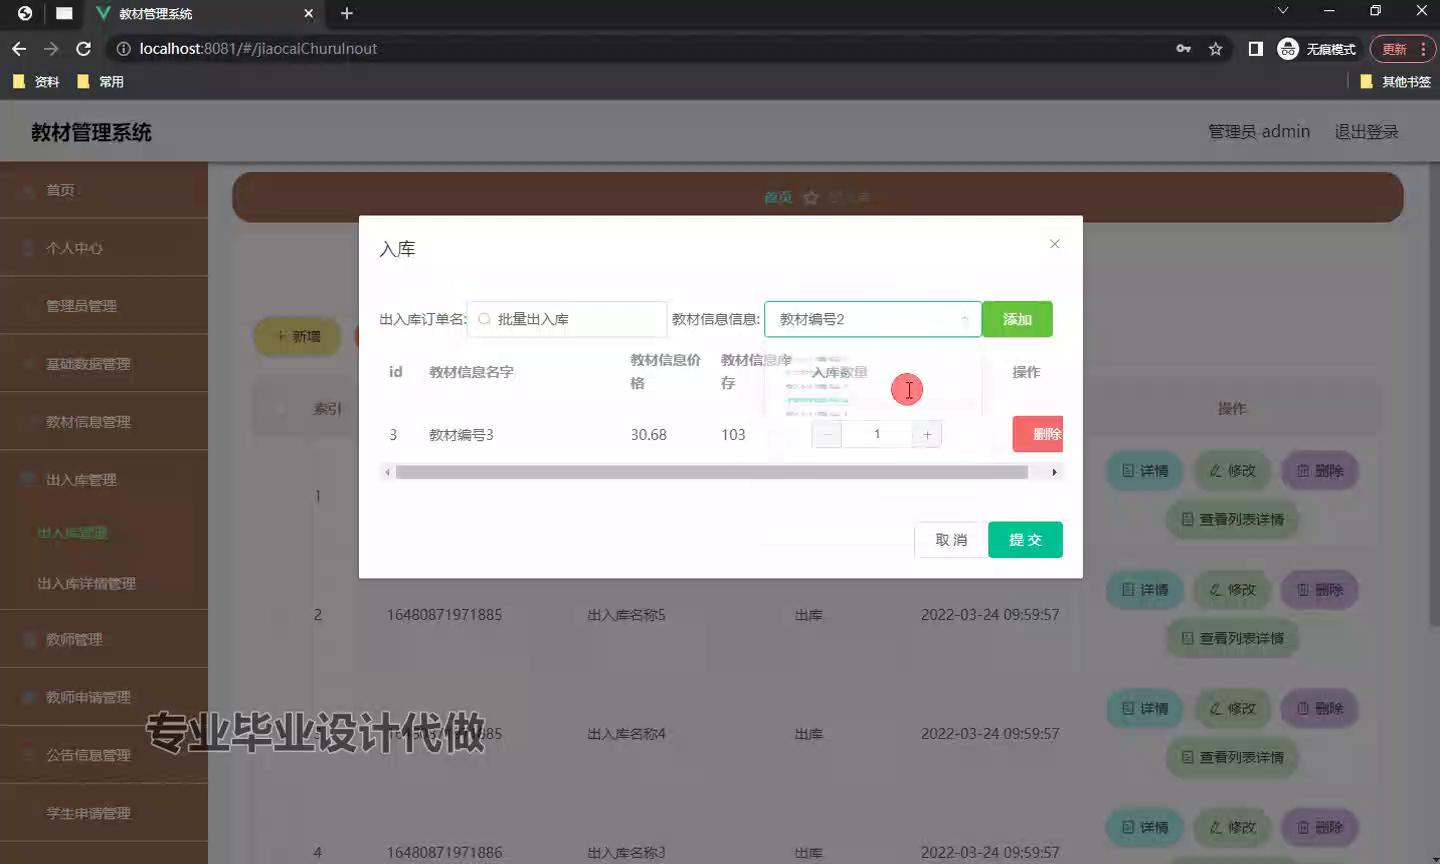Open the 常用 bookmark folder
Image resolution: width=1440 pixels, height=864 pixels.
click(x=100, y=82)
